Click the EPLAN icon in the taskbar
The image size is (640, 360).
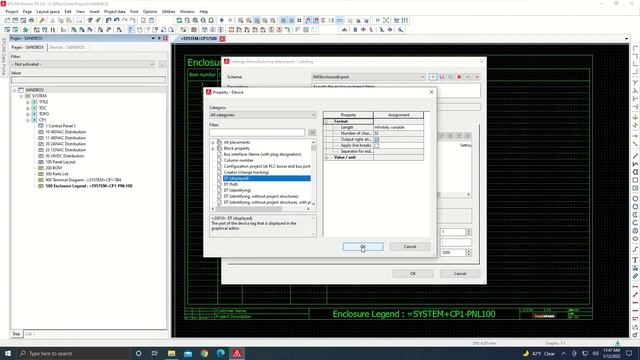point(237,353)
